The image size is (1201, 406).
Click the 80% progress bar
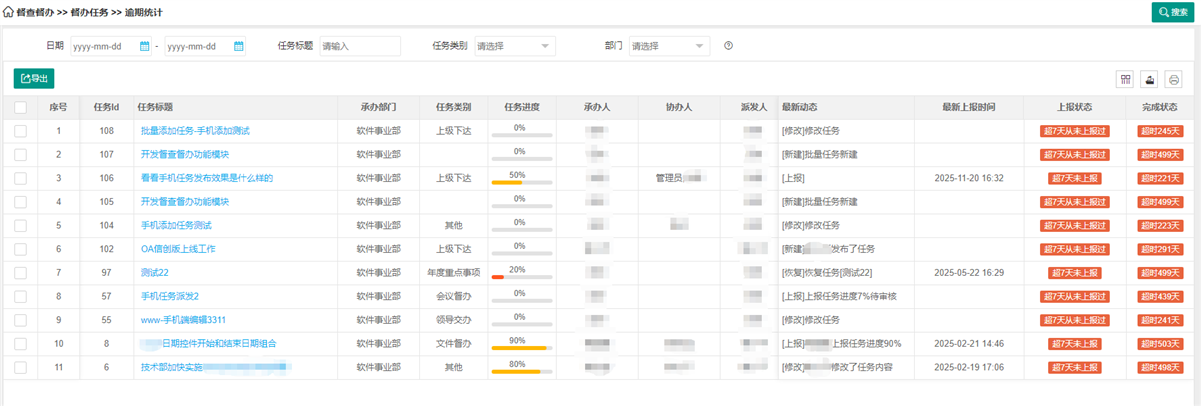click(x=520, y=372)
